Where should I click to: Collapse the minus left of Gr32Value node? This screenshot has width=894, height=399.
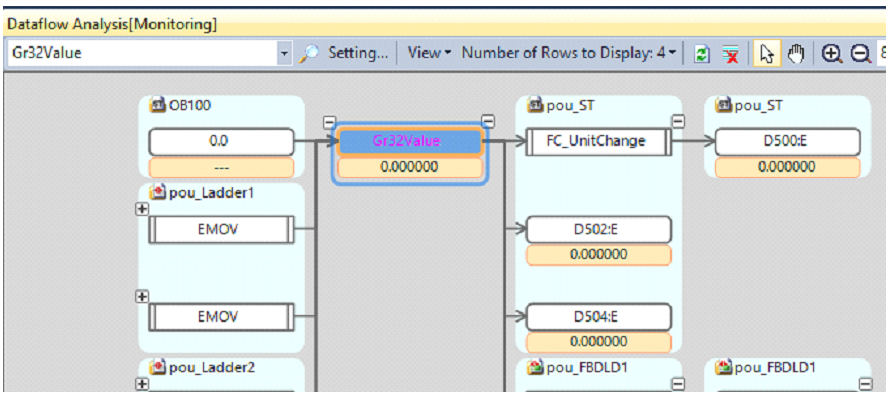tap(329, 122)
